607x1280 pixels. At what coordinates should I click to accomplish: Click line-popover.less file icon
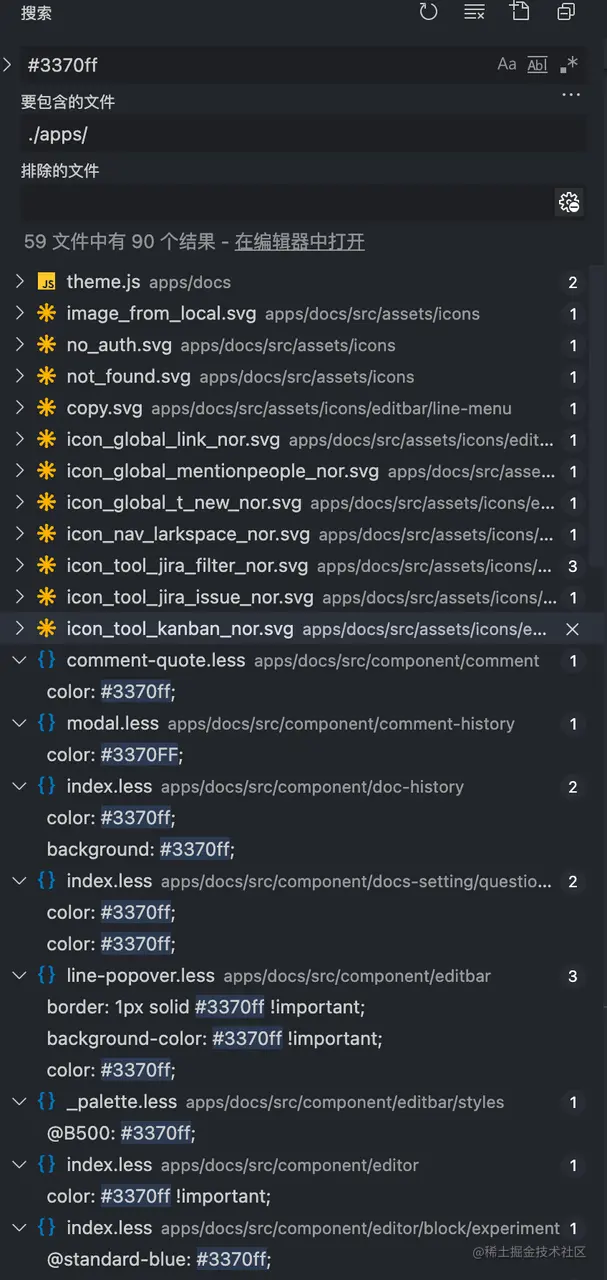[46, 976]
